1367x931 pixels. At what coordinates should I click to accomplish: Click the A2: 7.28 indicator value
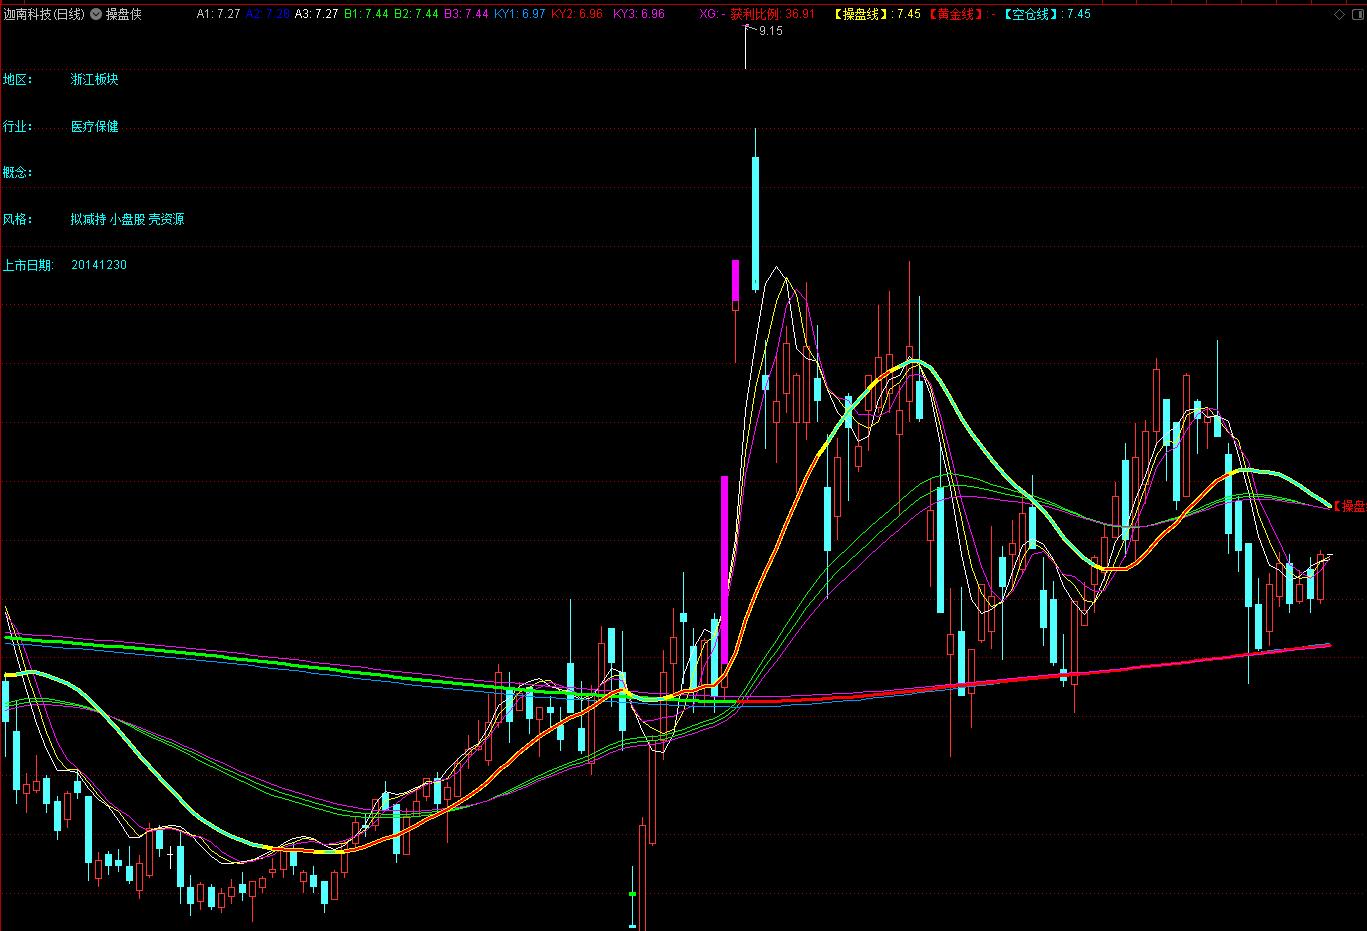coord(268,14)
